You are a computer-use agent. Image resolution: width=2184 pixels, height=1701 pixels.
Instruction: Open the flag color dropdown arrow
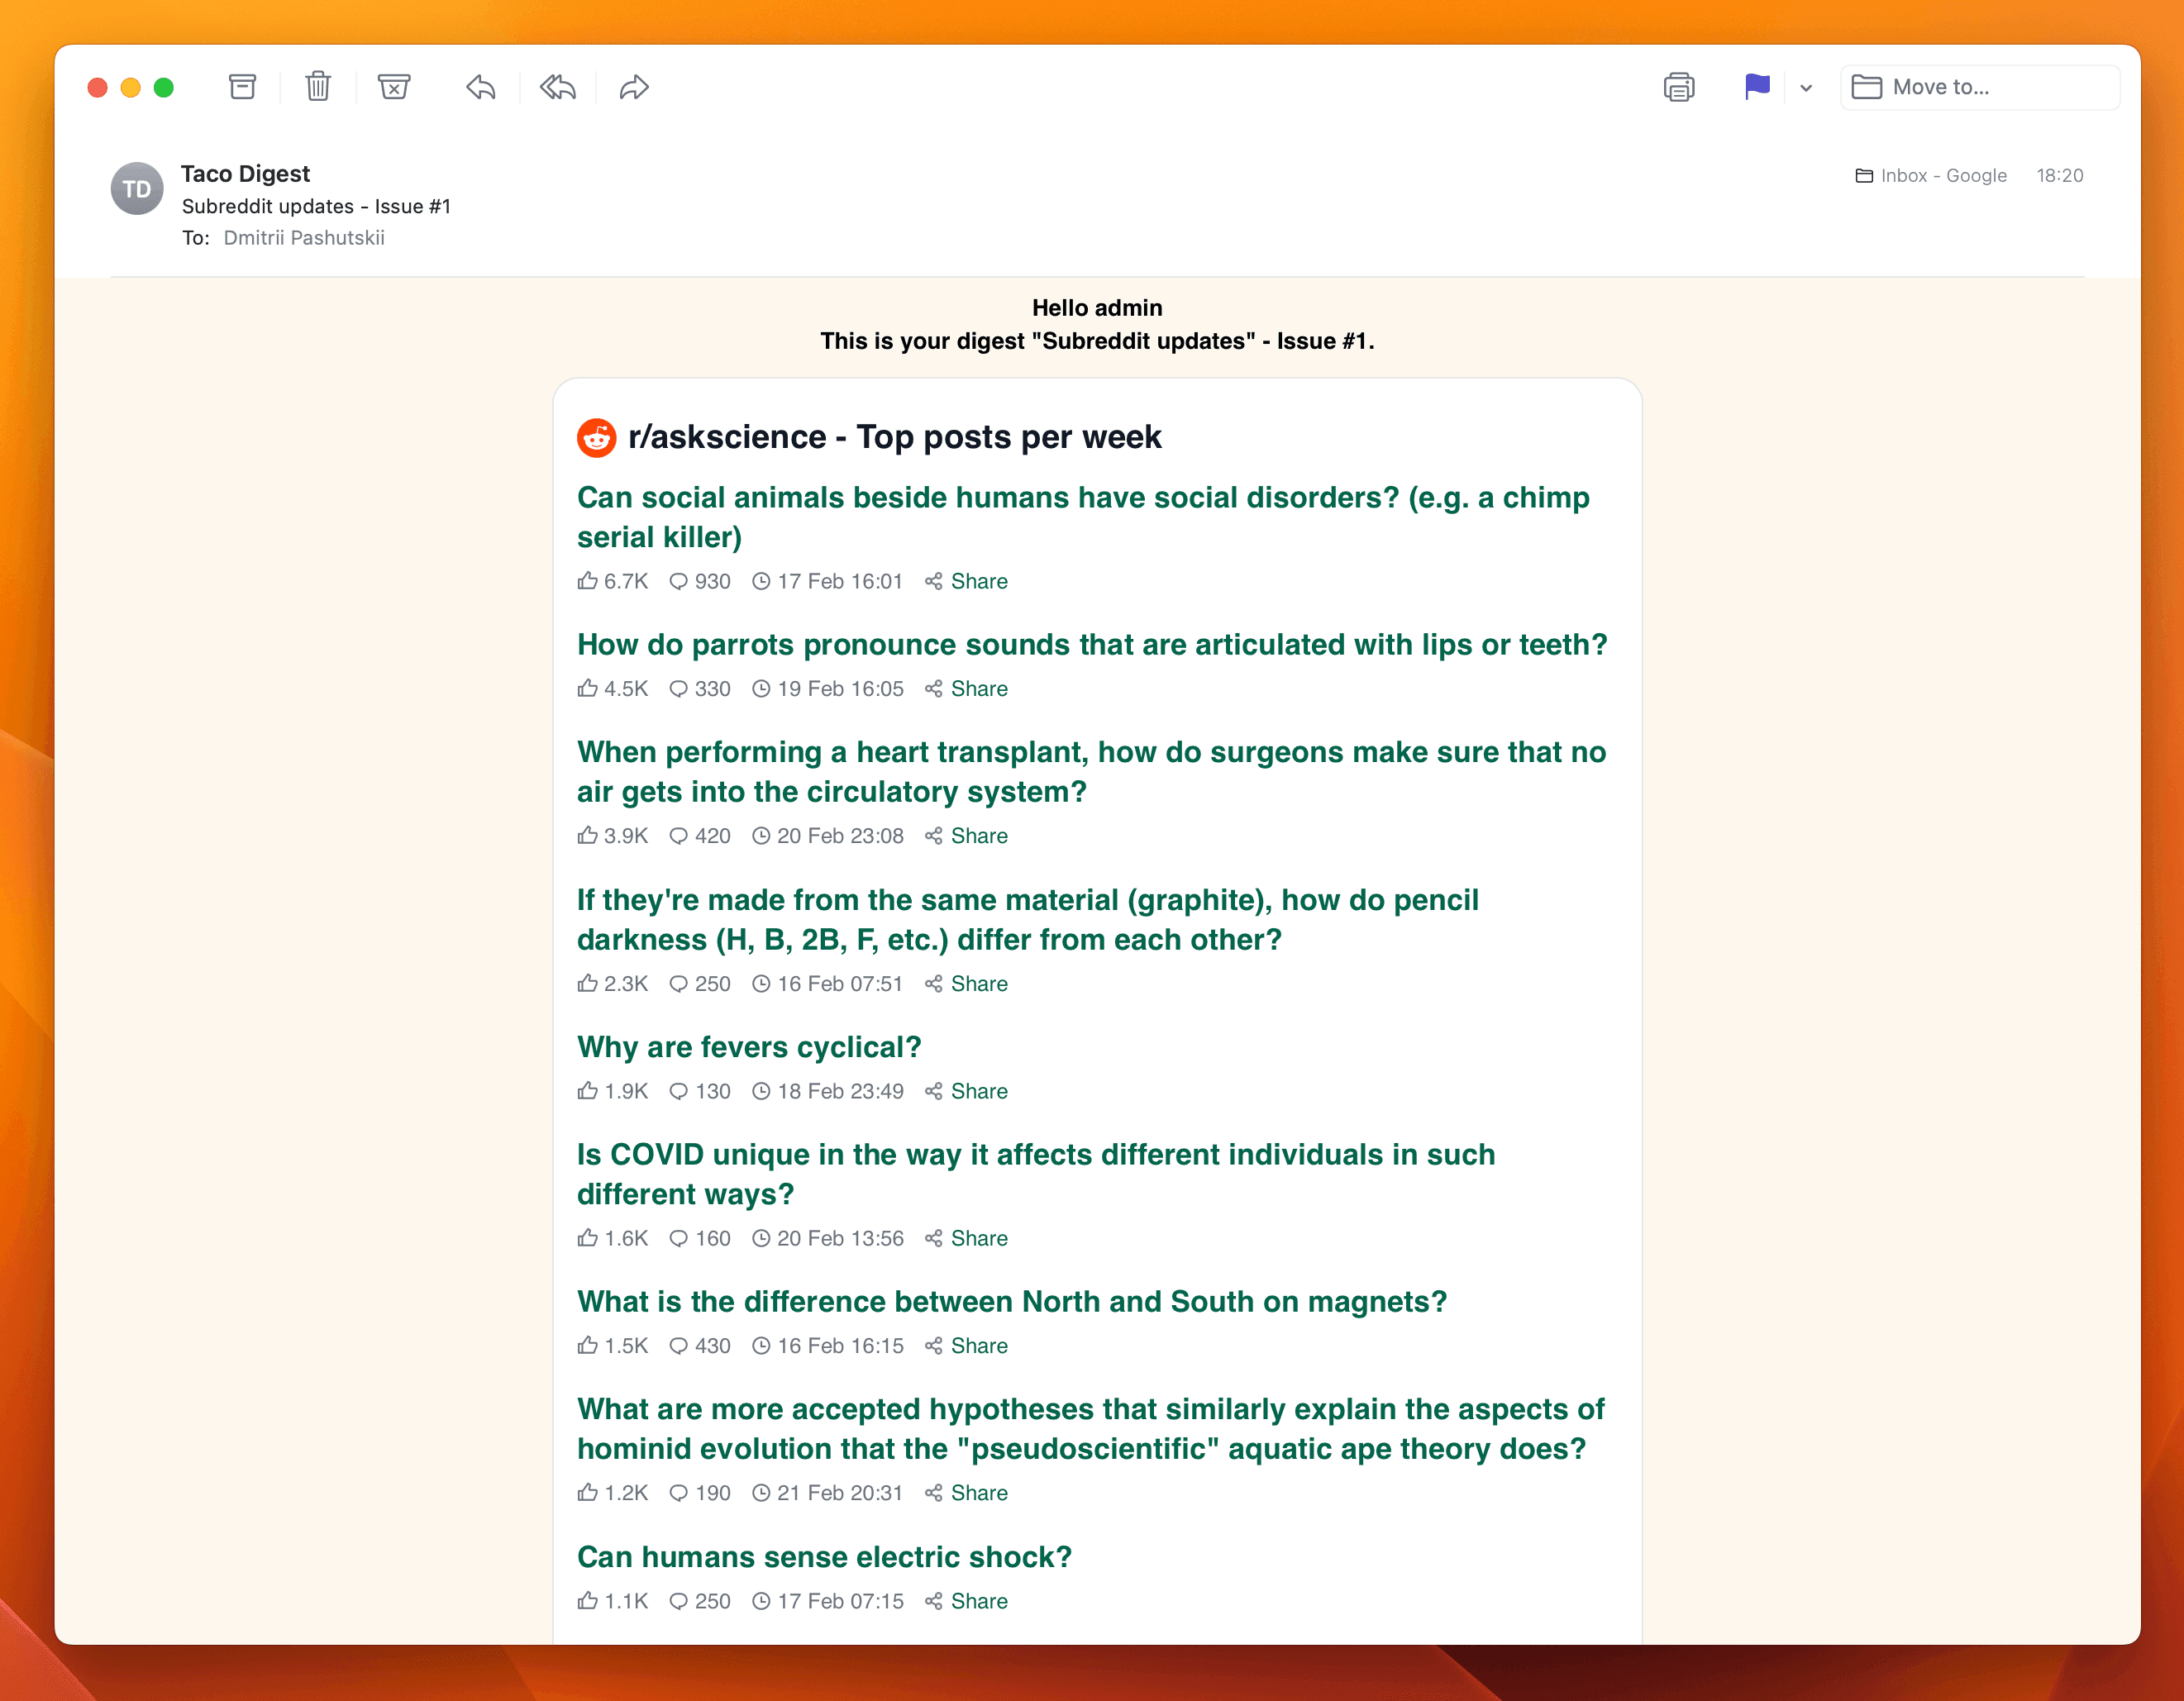coord(1806,88)
